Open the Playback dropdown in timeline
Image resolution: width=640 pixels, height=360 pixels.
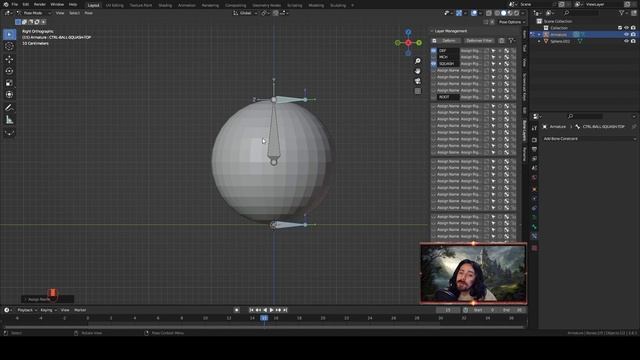27,310
